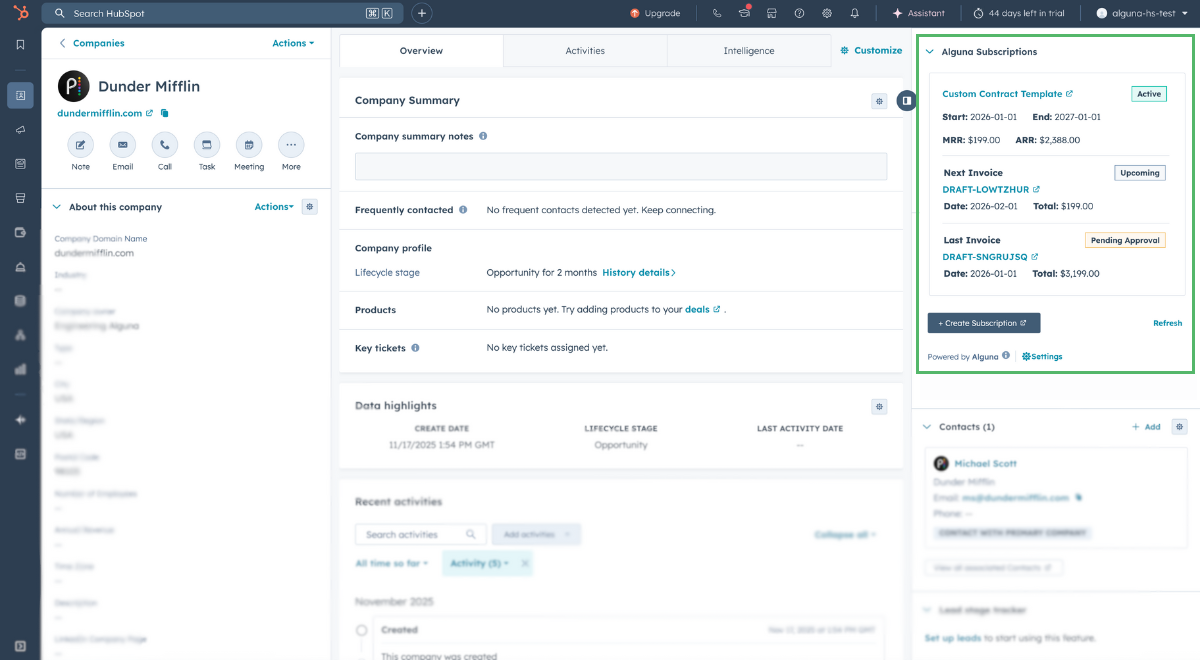This screenshot has height=662, width=1200.
Task: Switch to the Activities tab
Action: click(x=585, y=51)
